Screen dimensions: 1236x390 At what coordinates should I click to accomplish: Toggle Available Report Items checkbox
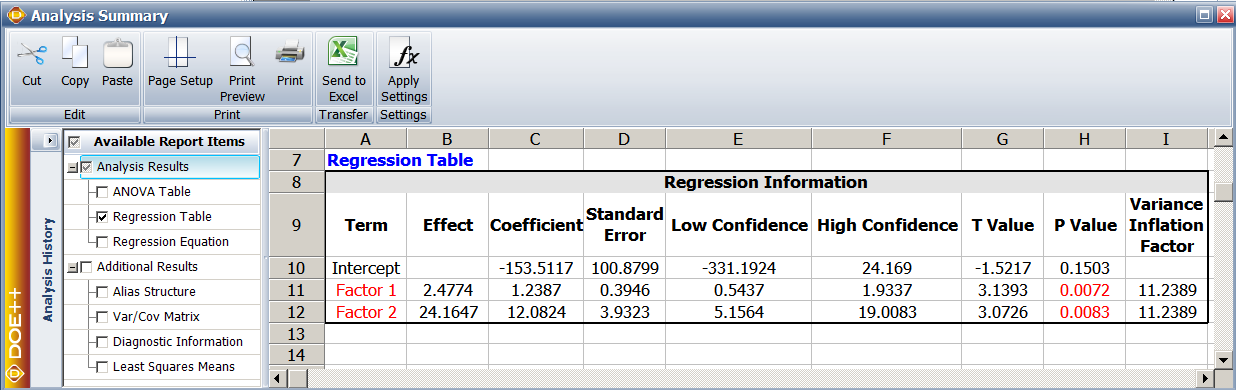click(75, 142)
